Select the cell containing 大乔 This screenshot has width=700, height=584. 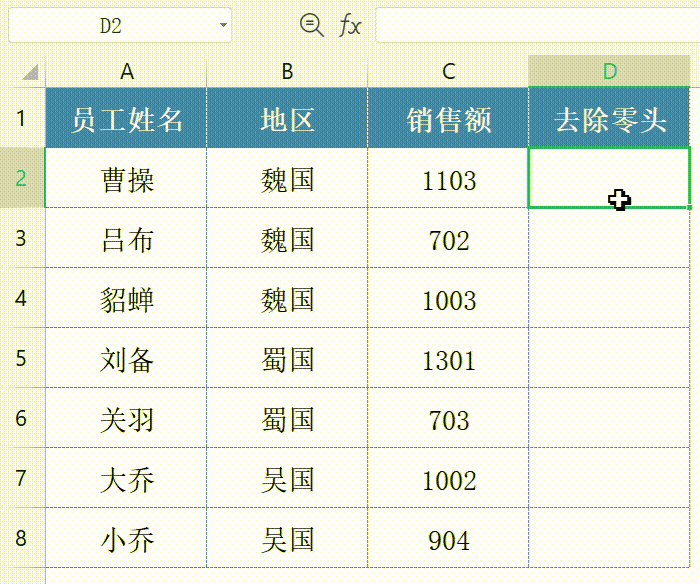pos(126,478)
